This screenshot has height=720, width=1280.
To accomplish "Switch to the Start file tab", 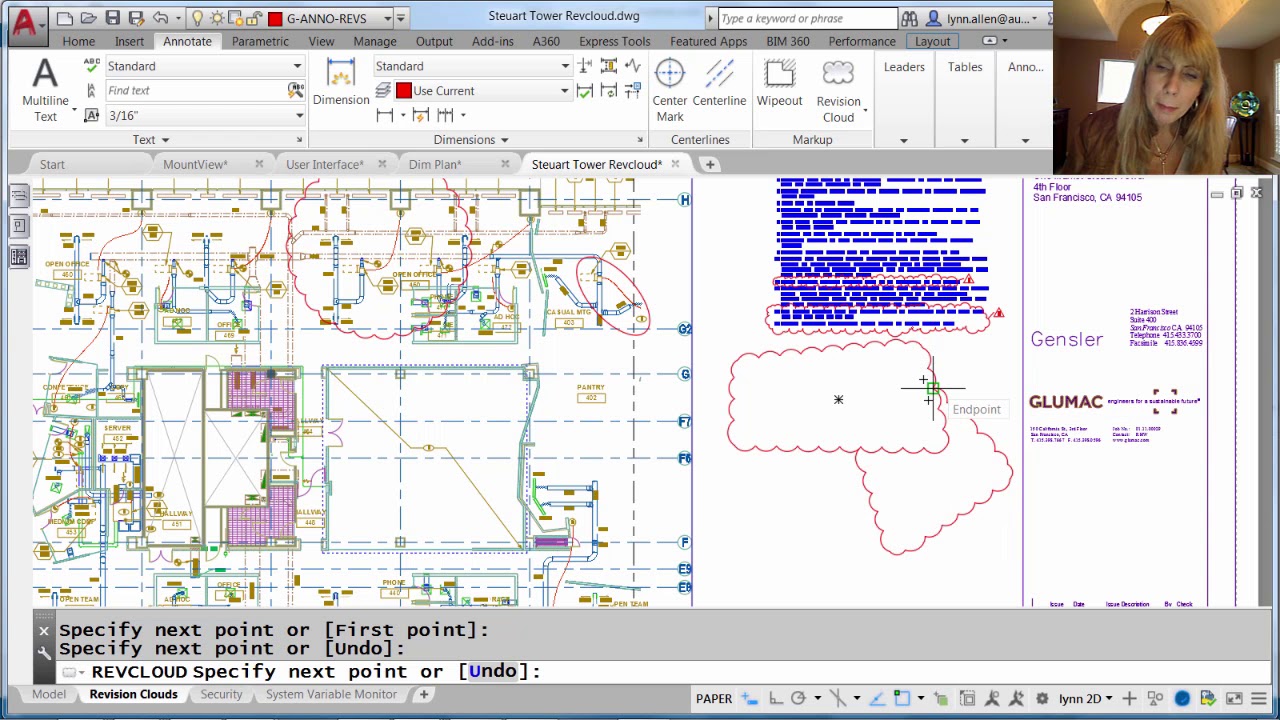I will click(x=52, y=164).
